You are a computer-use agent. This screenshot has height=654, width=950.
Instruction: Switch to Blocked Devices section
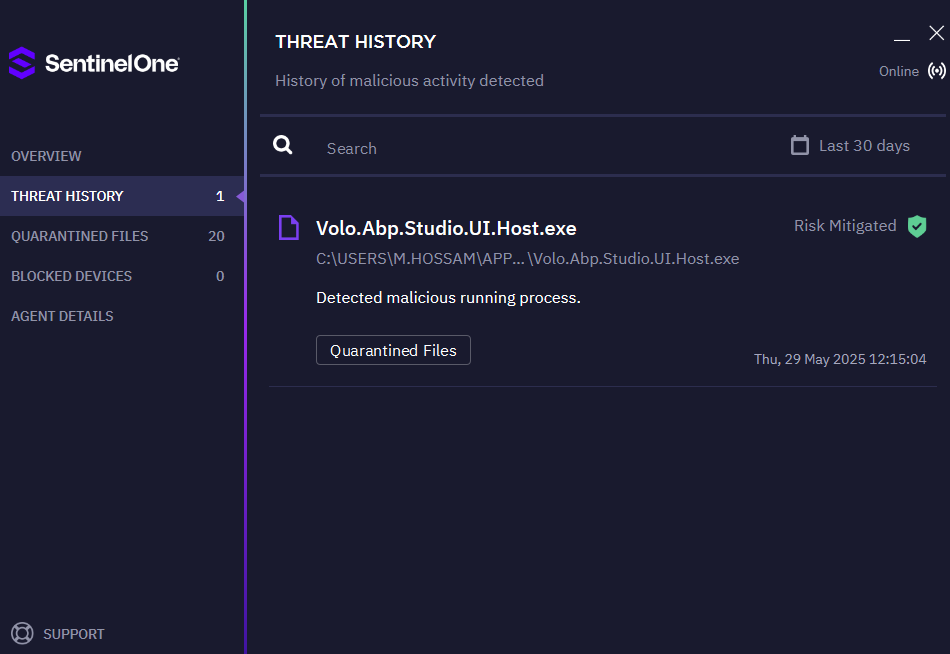(72, 276)
